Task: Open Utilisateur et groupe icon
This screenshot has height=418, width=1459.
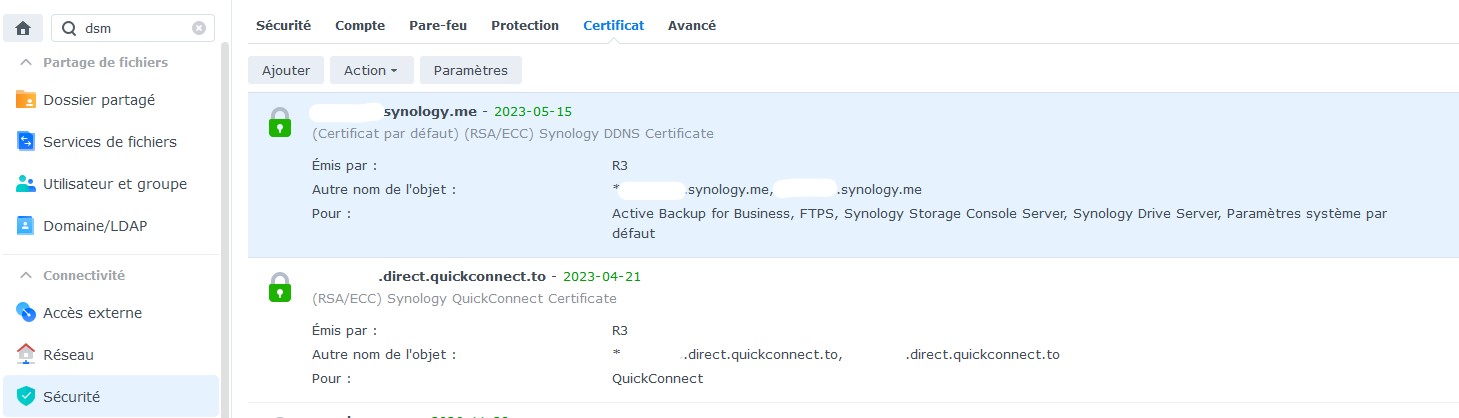Action: (x=26, y=184)
